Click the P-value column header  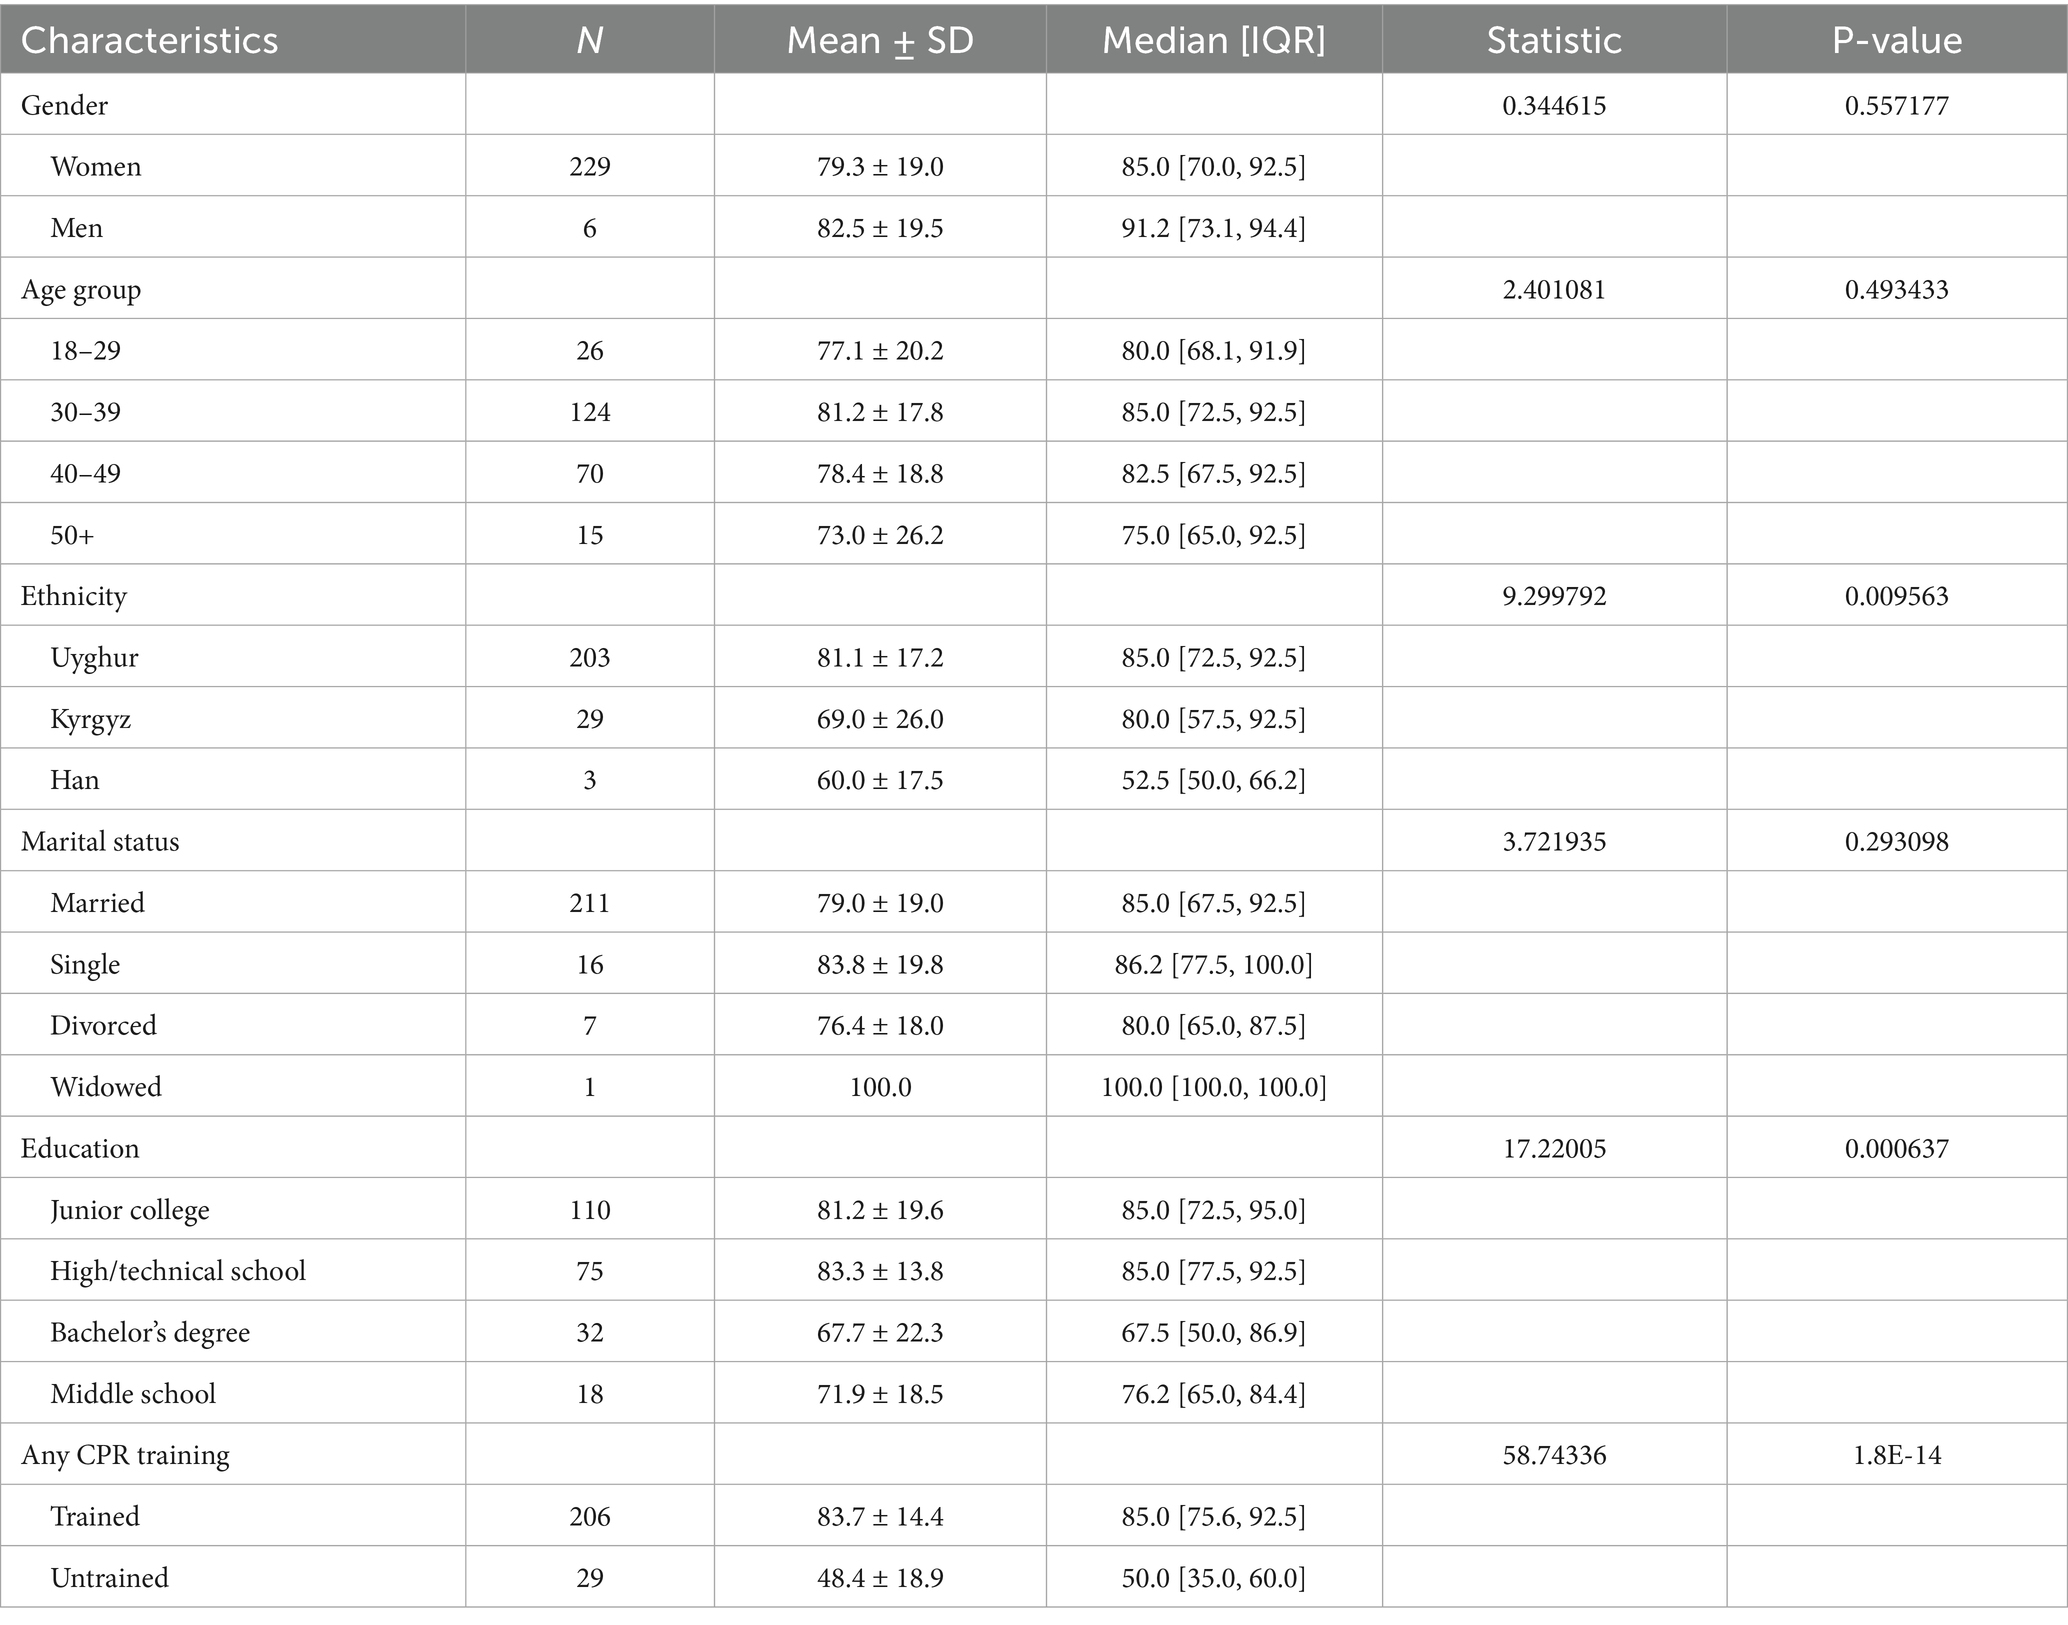pos(1896,40)
